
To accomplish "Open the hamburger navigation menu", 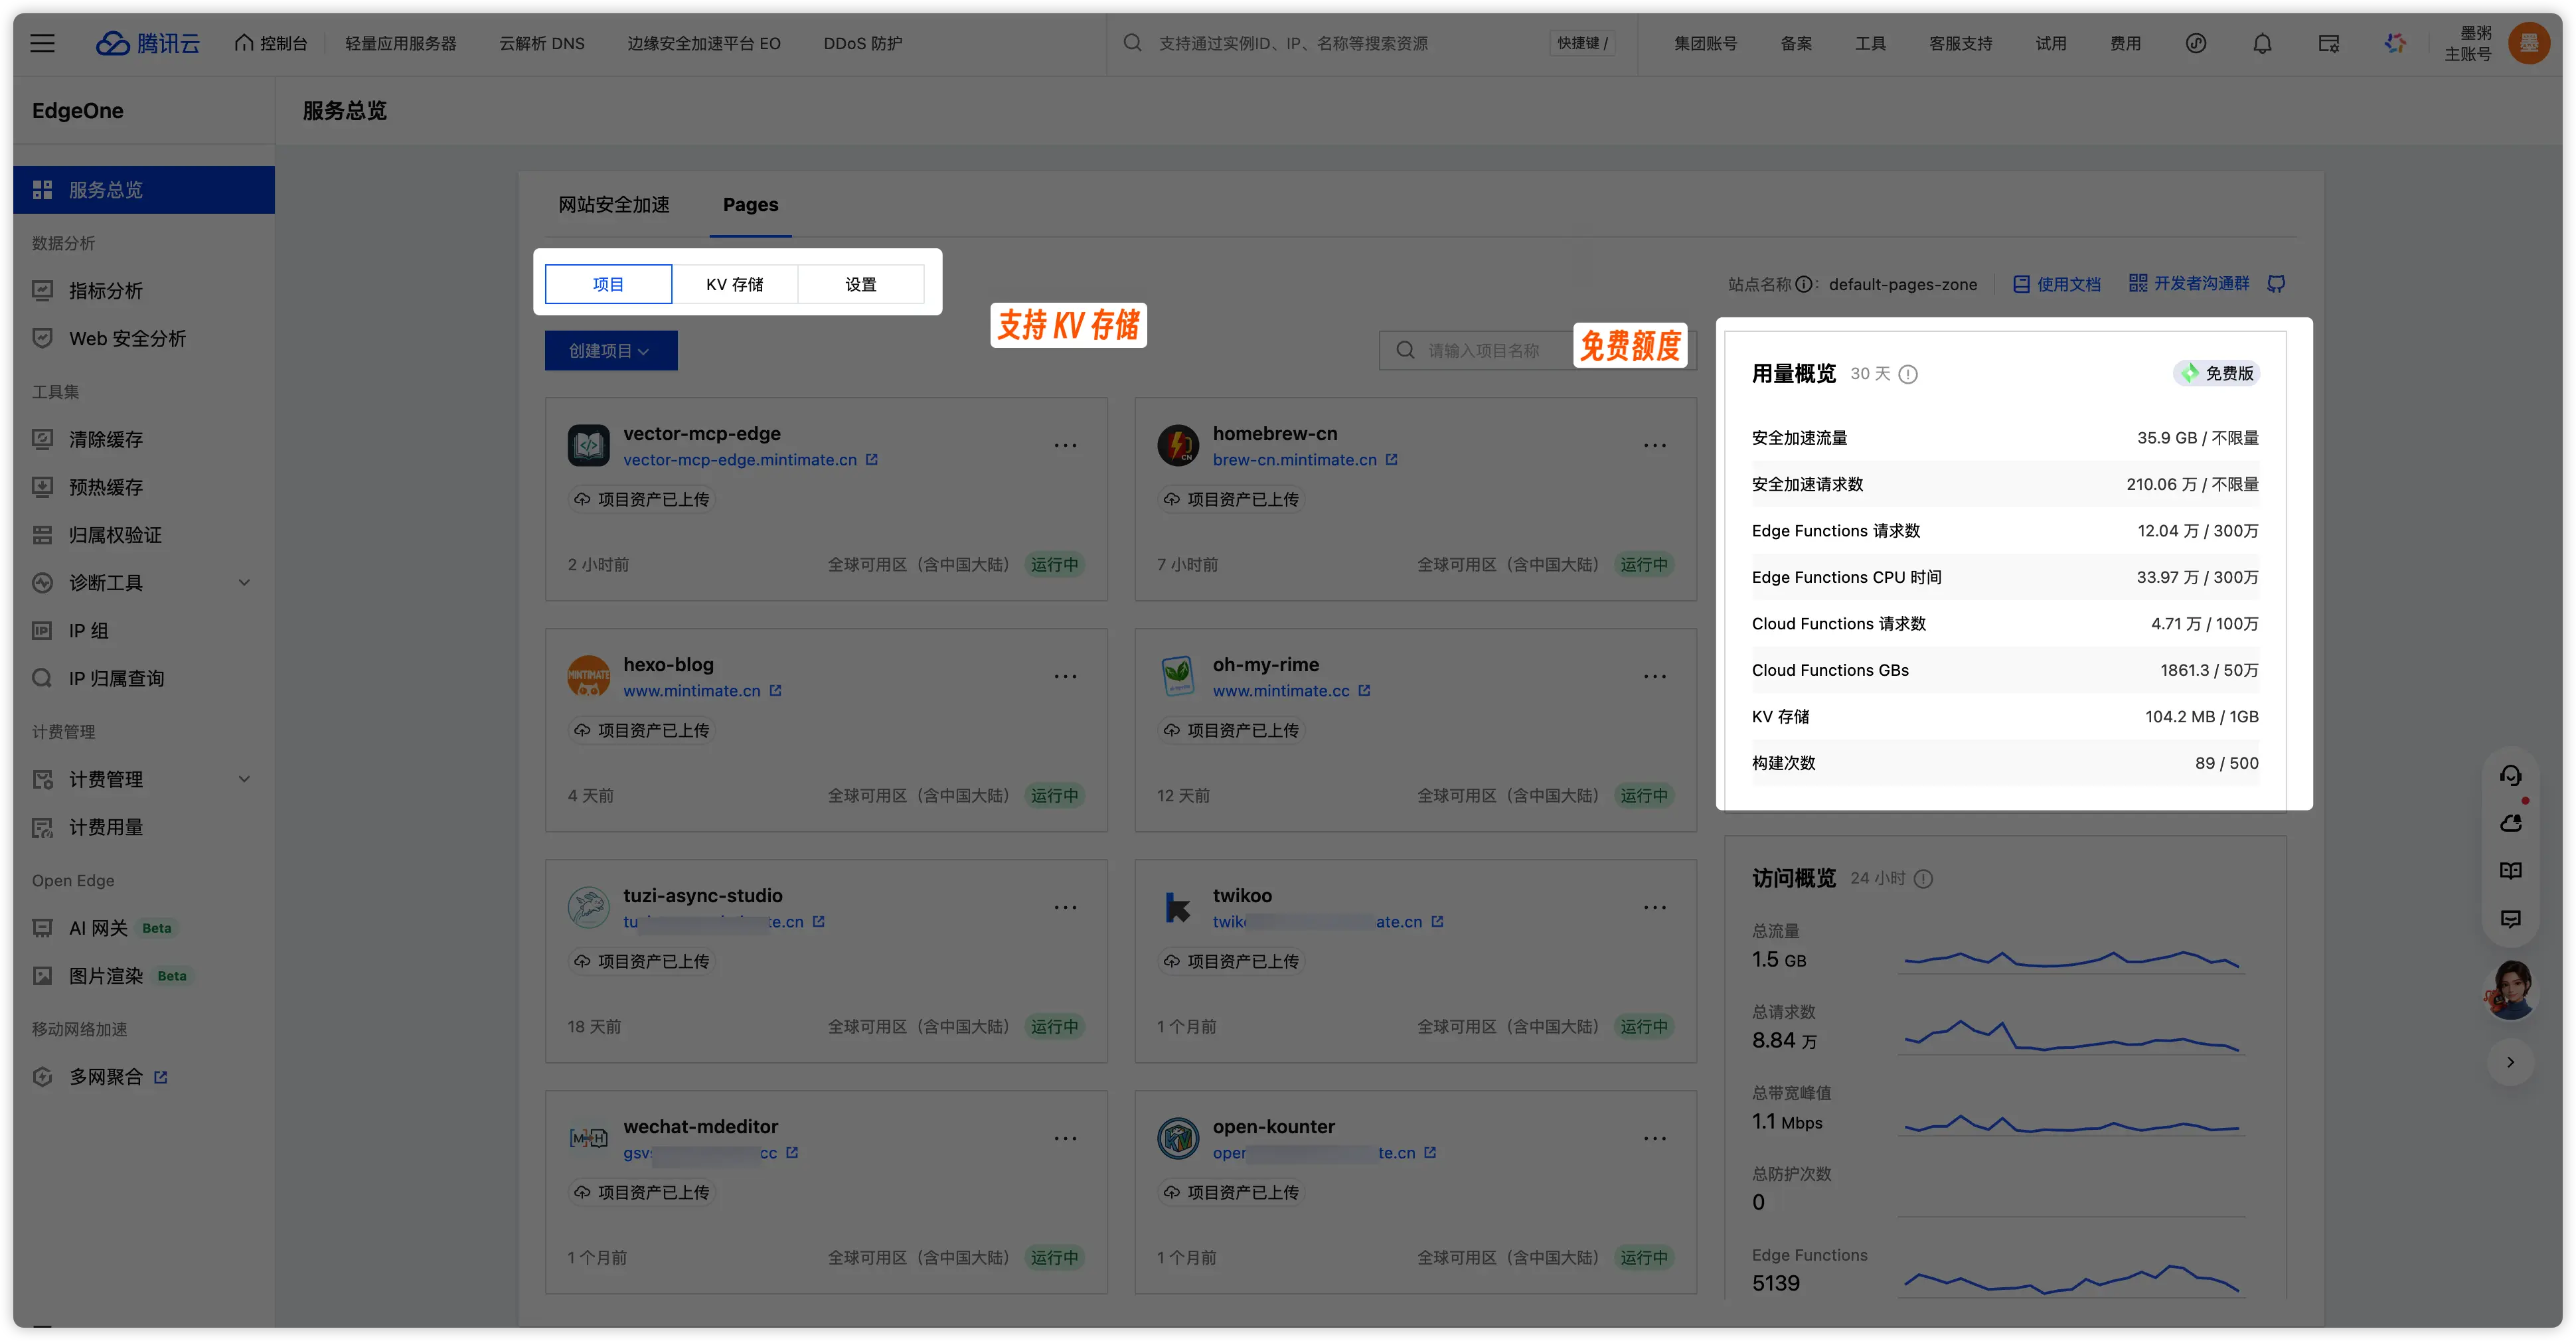I will [x=42, y=43].
